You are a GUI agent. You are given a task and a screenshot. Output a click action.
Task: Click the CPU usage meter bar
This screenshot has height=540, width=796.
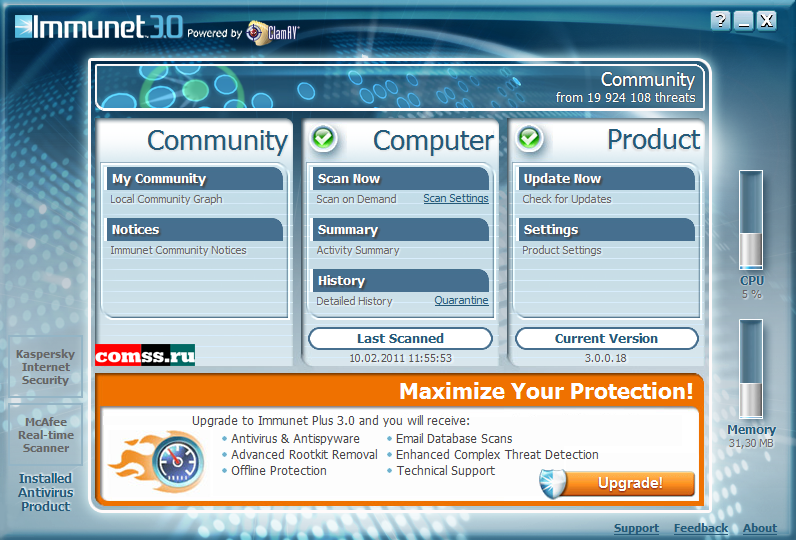751,220
